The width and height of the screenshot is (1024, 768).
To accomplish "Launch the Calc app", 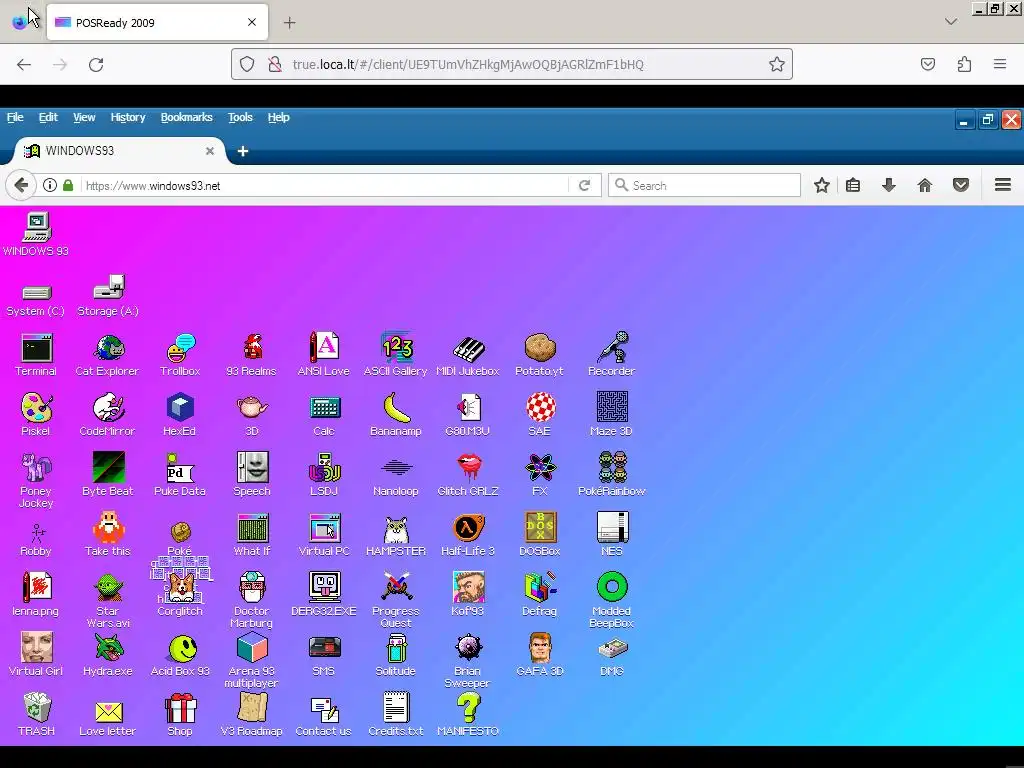I will (324, 415).
